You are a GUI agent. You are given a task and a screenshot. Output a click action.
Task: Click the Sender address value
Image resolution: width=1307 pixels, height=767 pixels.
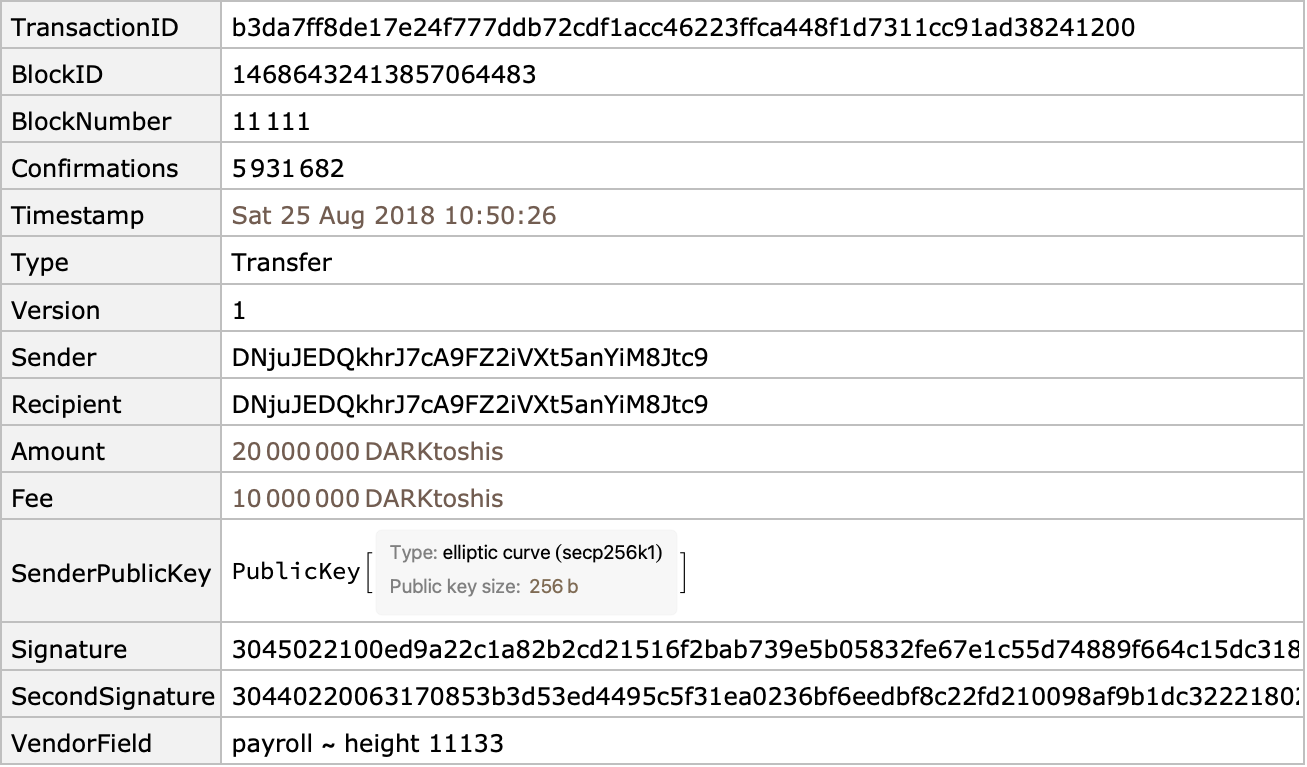(470, 357)
